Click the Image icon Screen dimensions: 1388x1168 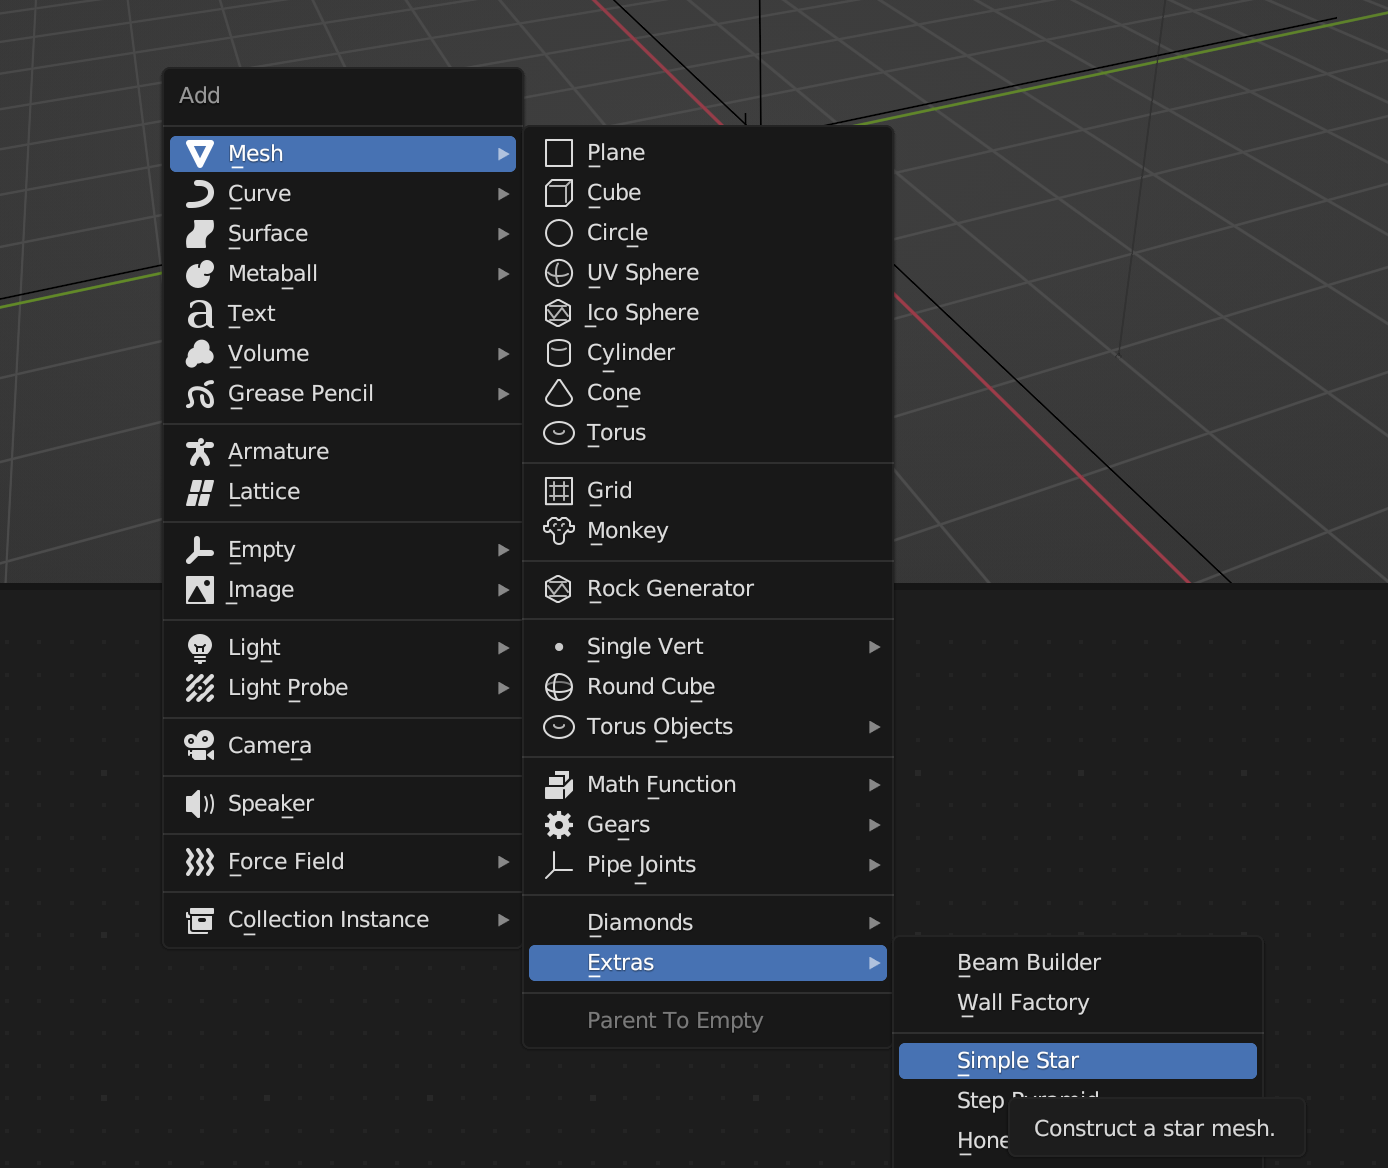[200, 590]
